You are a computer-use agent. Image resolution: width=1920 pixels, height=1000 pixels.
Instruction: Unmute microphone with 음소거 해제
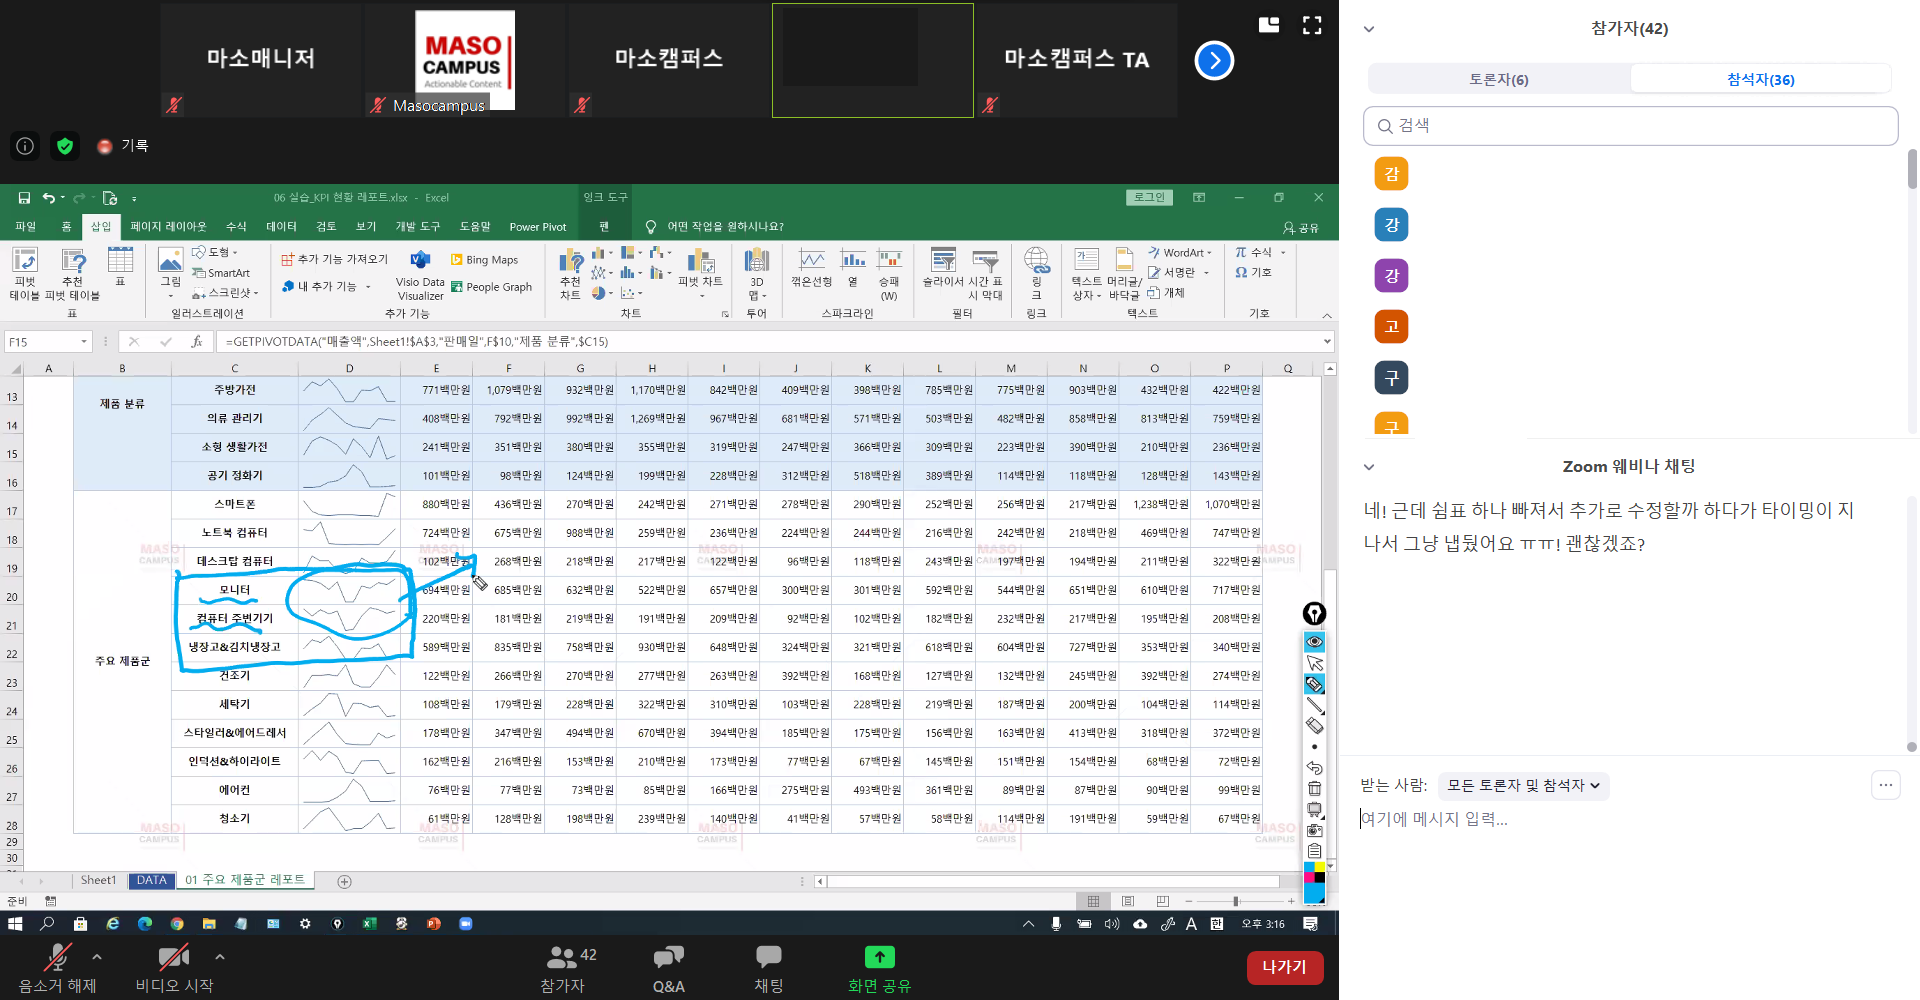[x=57, y=968]
